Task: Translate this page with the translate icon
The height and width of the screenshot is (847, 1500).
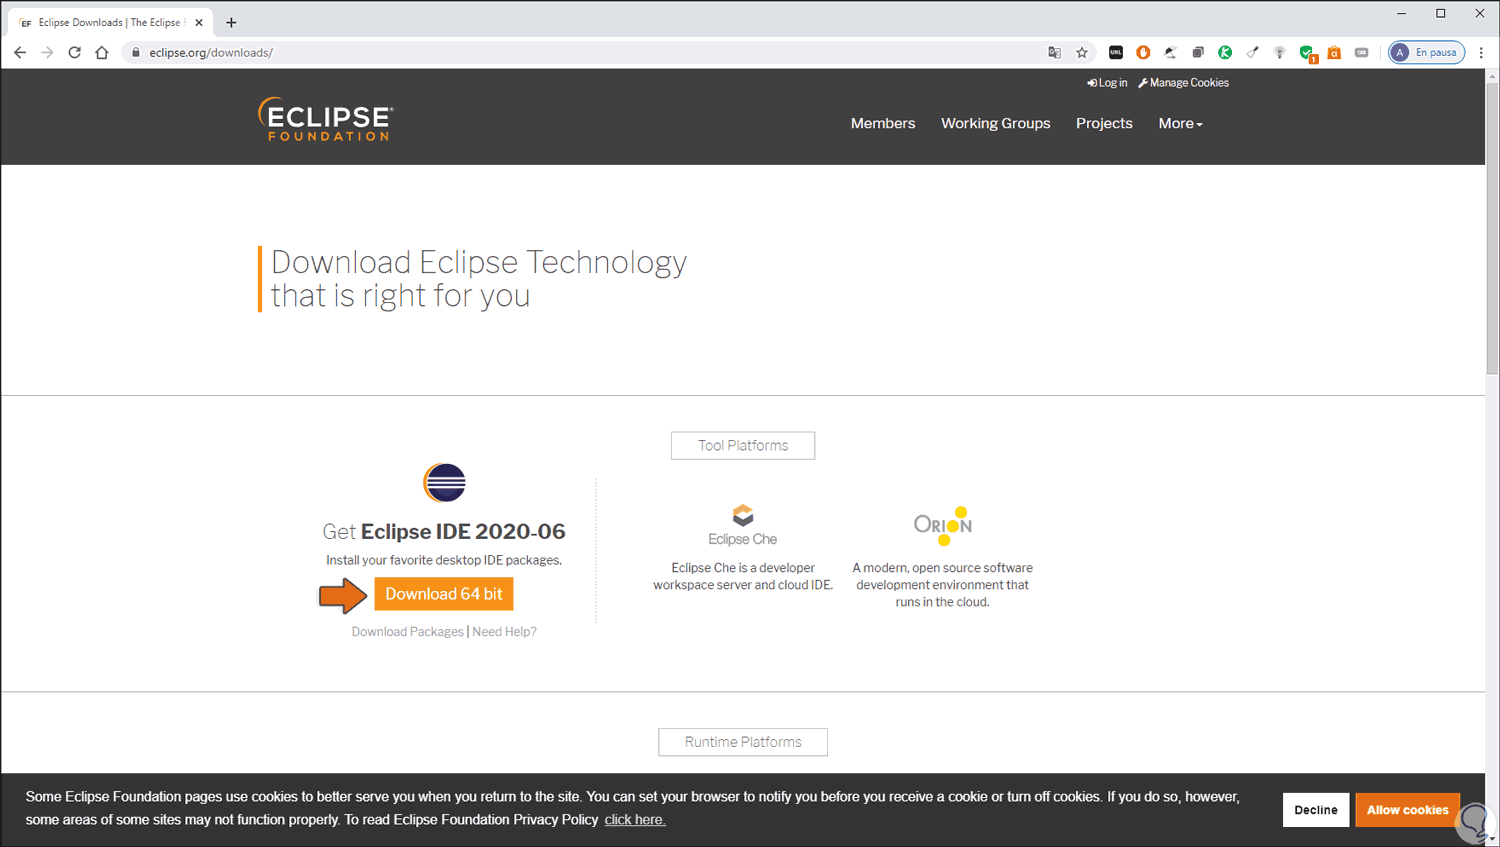Action: coord(1054,52)
